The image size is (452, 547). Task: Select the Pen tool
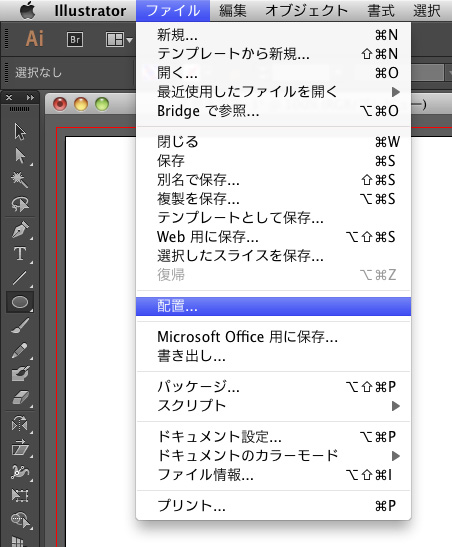point(20,230)
